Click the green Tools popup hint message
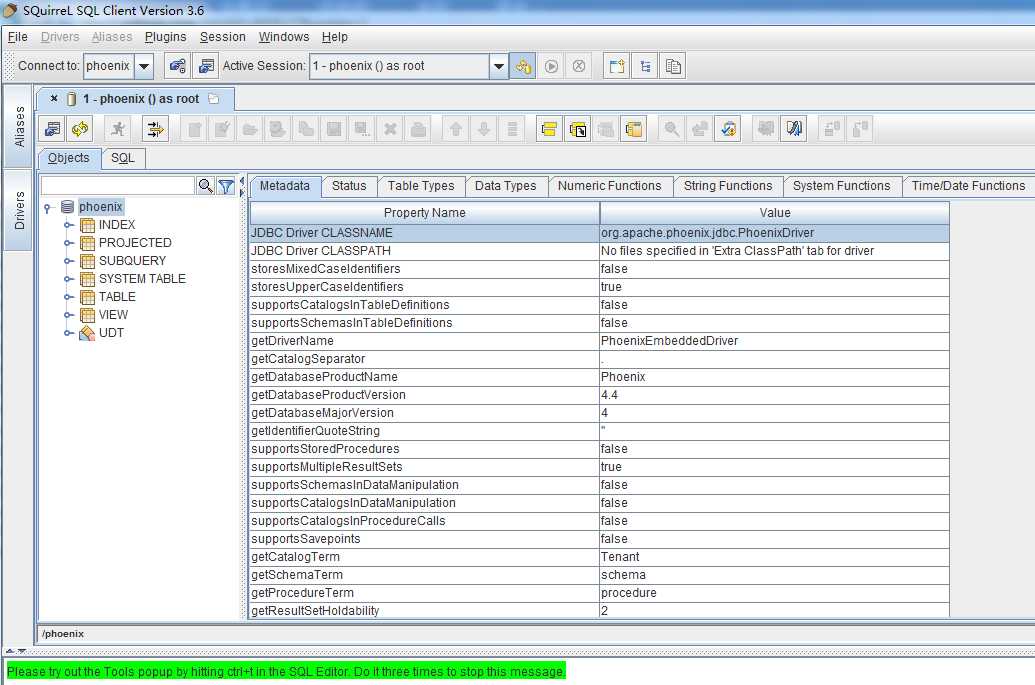The image size is (1035, 685). (x=286, y=672)
